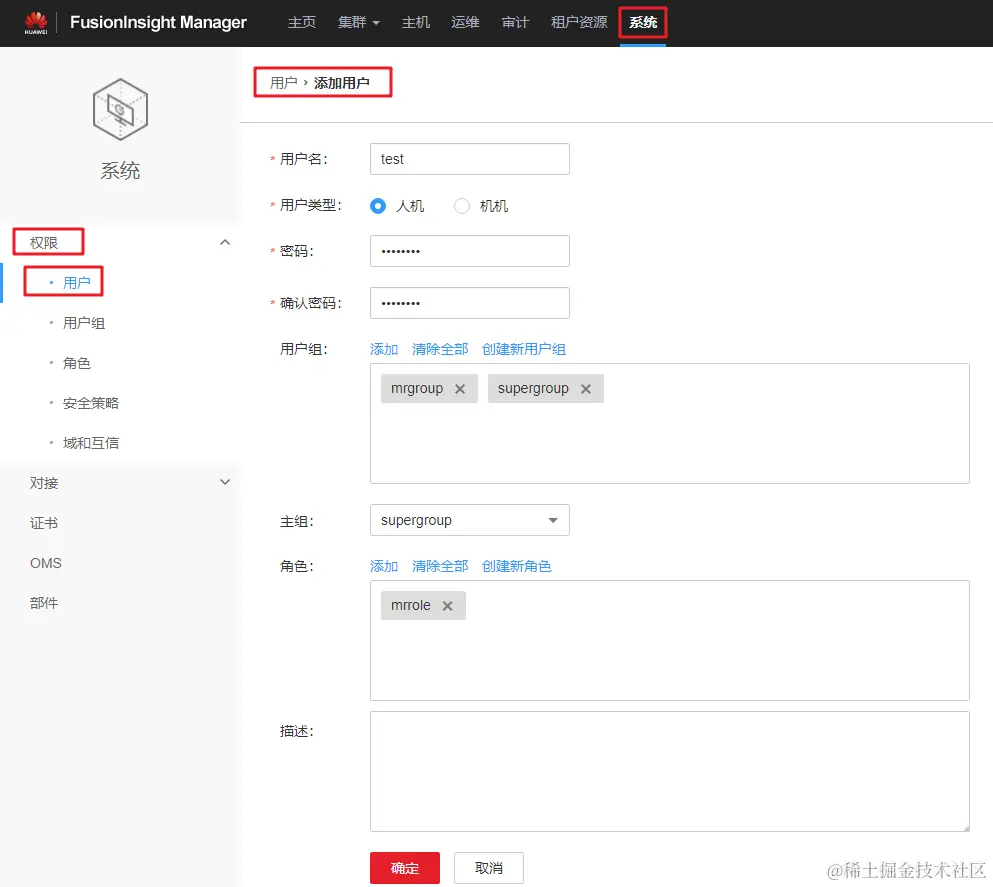Click the mrgroup tag text
Image resolution: width=993 pixels, height=887 pixels.
[417, 389]
